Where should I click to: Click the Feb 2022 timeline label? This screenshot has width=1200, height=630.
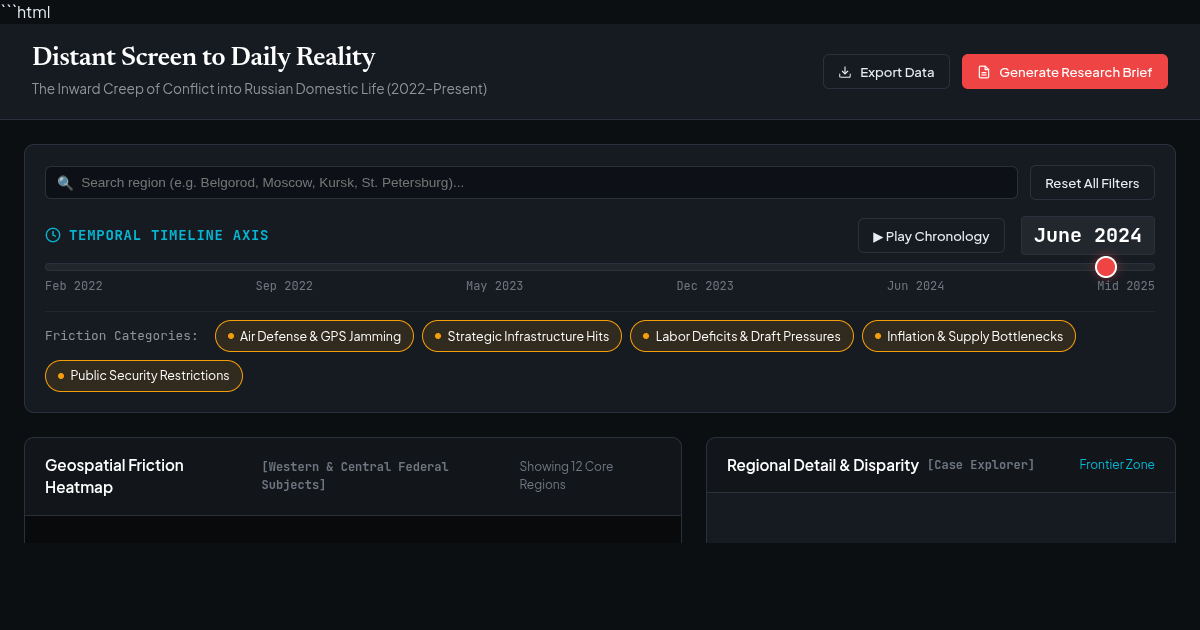pos(74,286)
